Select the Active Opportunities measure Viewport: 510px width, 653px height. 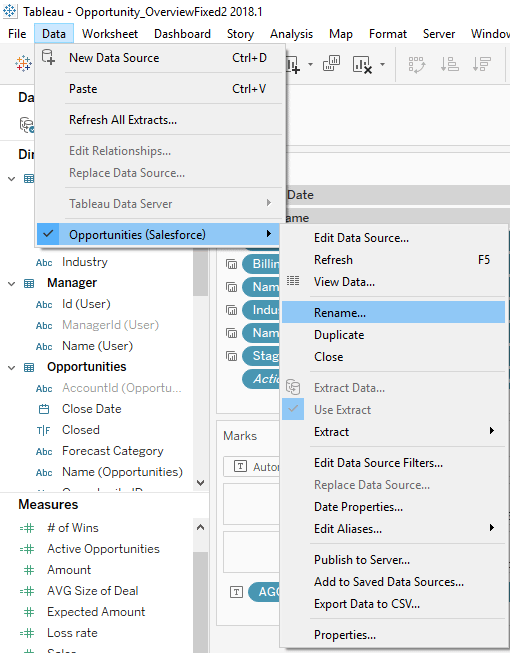point(103,549)
